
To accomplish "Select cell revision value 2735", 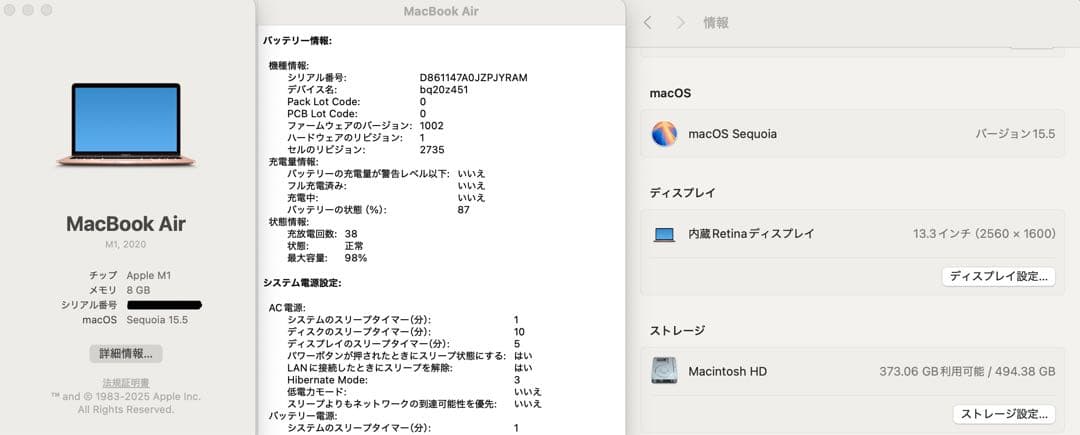I will [432, 149].
